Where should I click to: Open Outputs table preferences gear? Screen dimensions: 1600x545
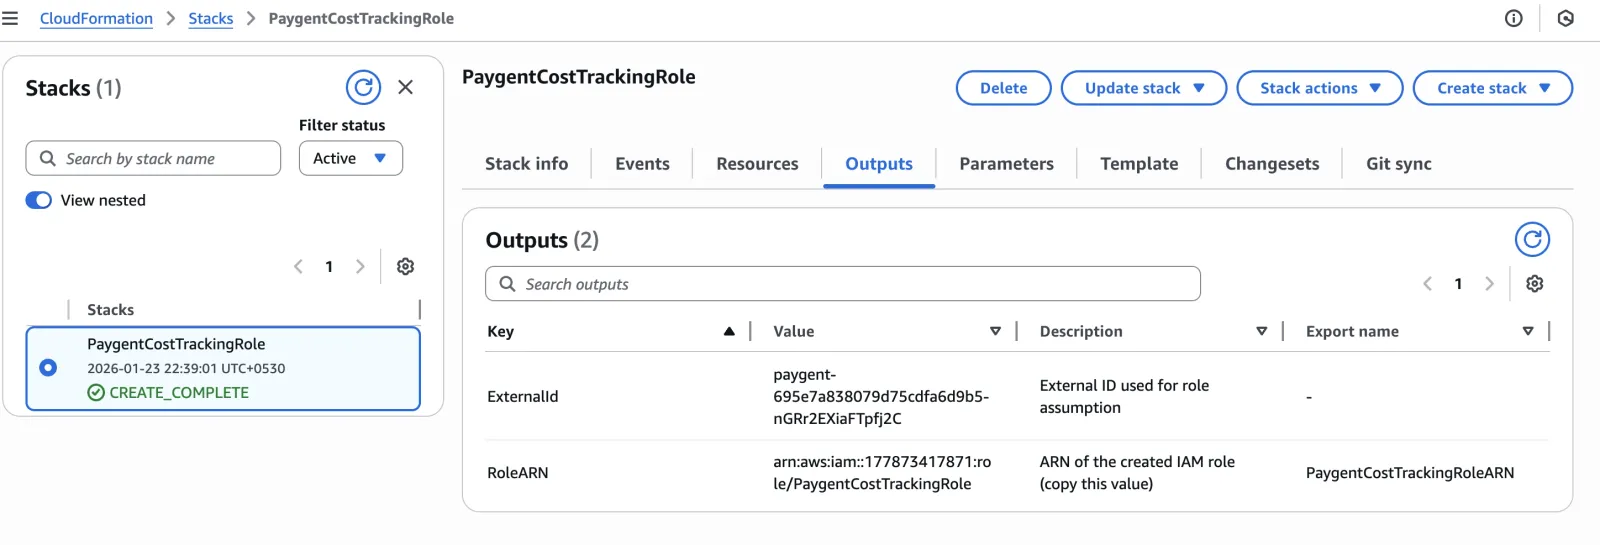point(1535,284)
